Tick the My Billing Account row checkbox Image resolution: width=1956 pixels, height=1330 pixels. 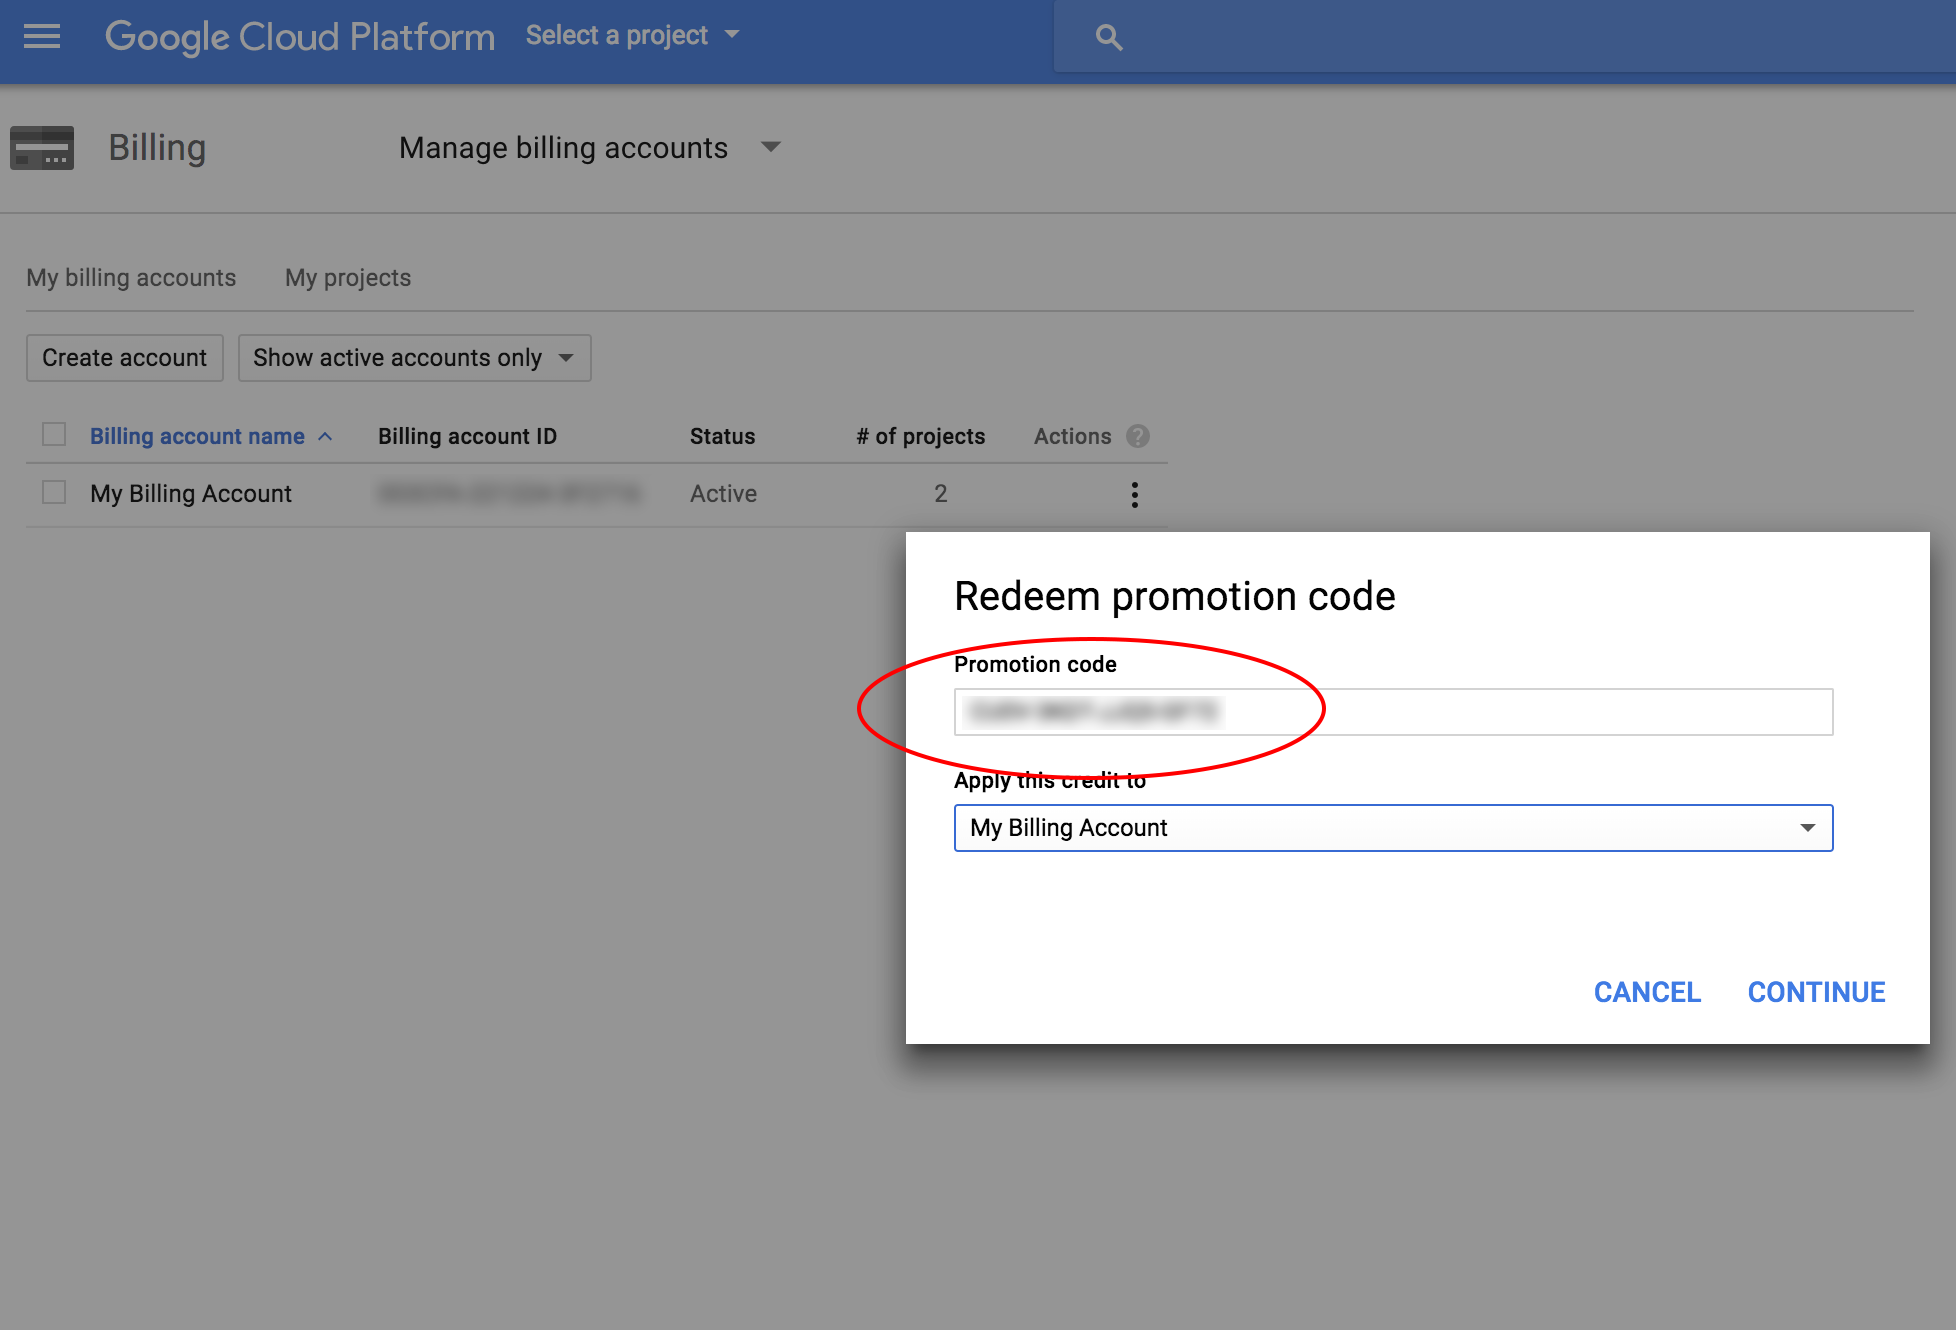coord(54,492)
